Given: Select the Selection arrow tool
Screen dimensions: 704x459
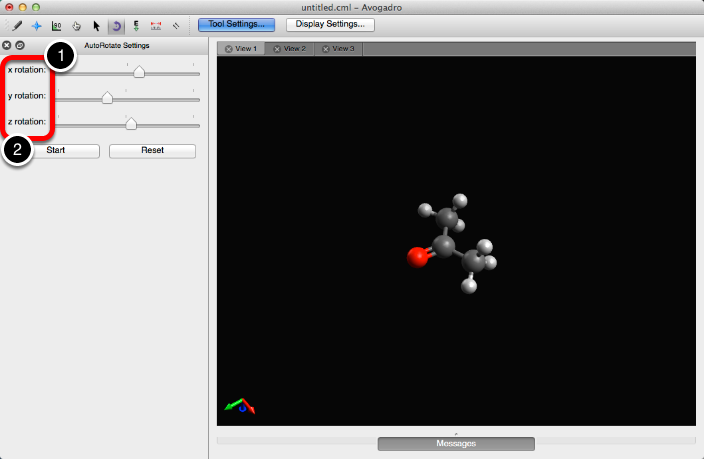Looking at the screenshot, I should coord(96,25).
